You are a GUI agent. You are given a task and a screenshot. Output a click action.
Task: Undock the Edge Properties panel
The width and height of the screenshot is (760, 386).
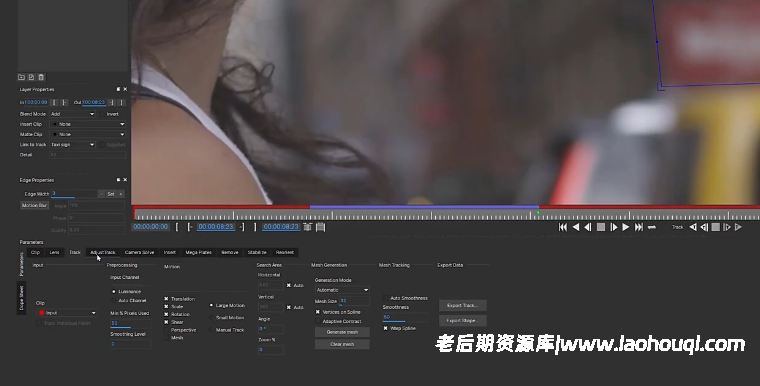pos(118,180)
